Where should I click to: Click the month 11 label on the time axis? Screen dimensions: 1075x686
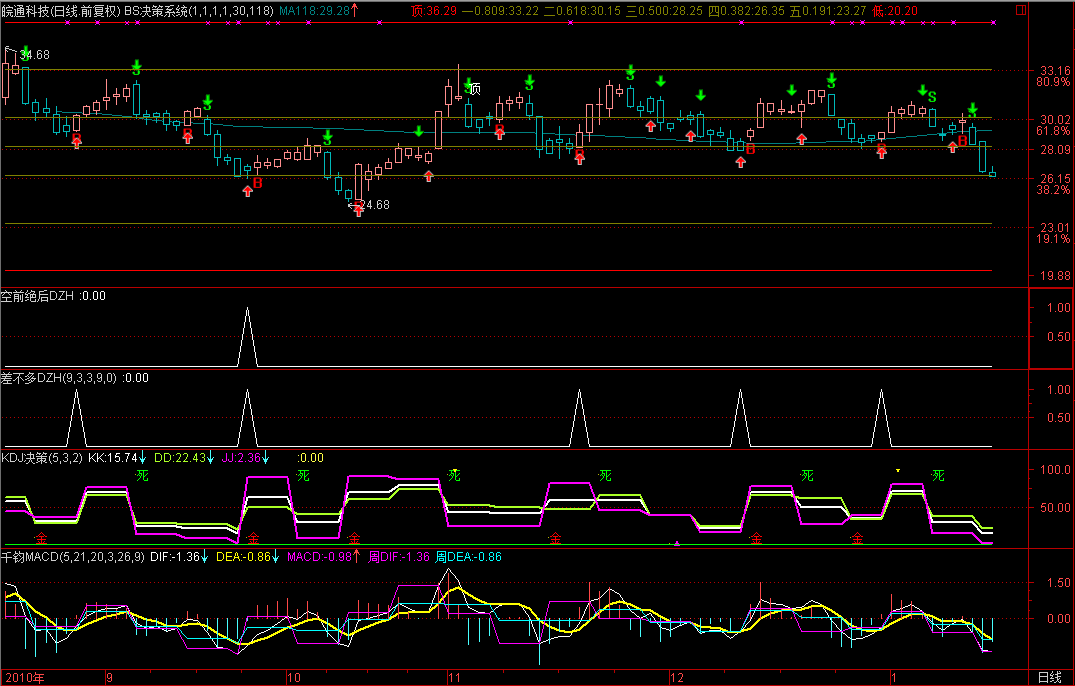pyautogui.click(x=454, y=677)
